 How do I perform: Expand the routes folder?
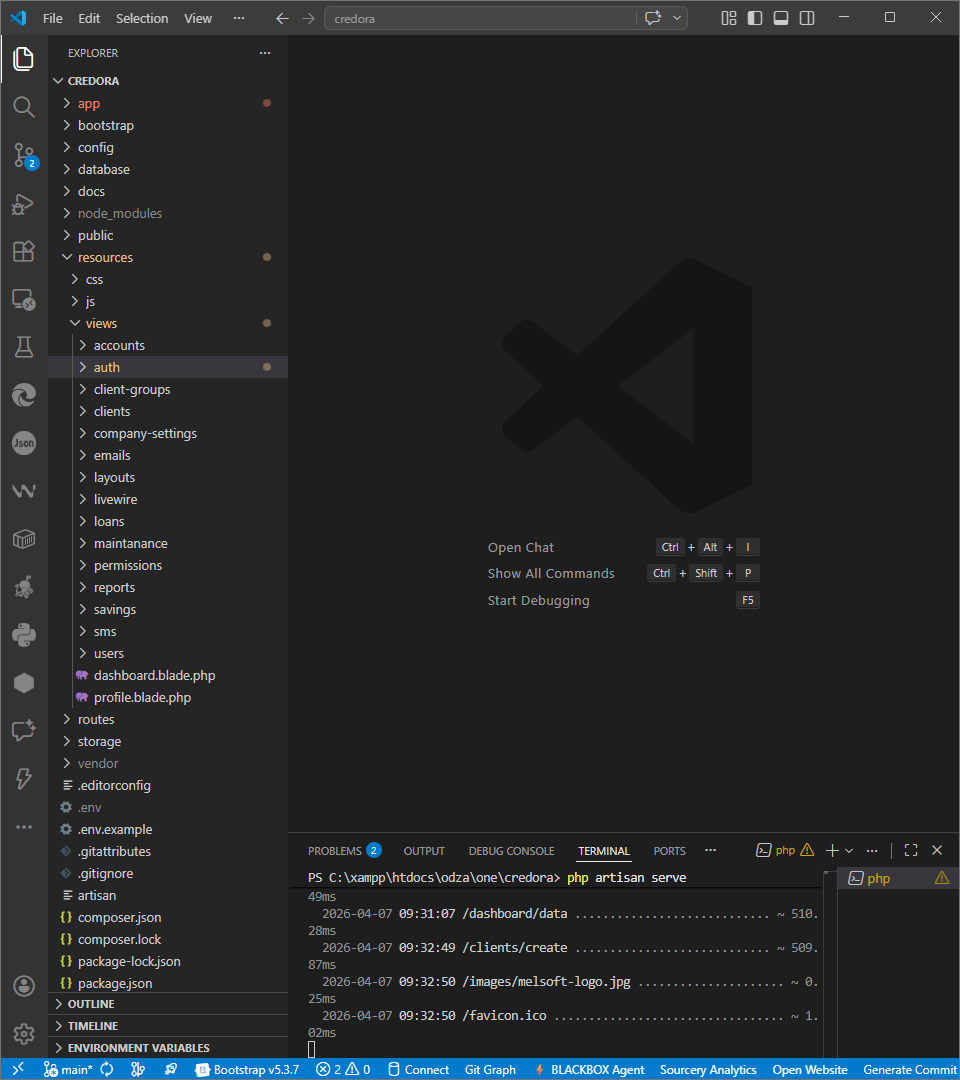pos(96,719)
